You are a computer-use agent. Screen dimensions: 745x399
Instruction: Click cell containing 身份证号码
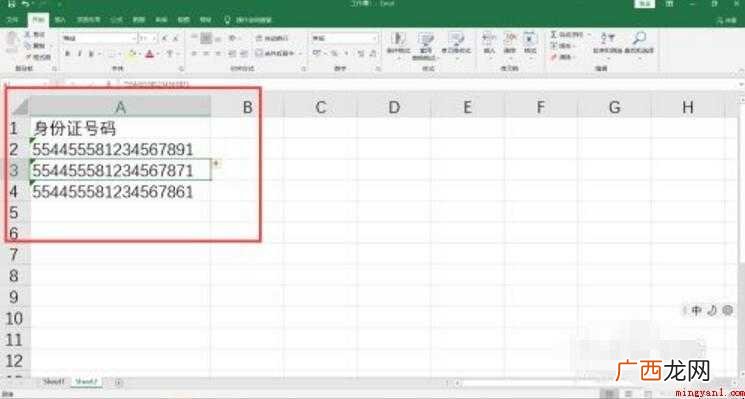(121, 128)
